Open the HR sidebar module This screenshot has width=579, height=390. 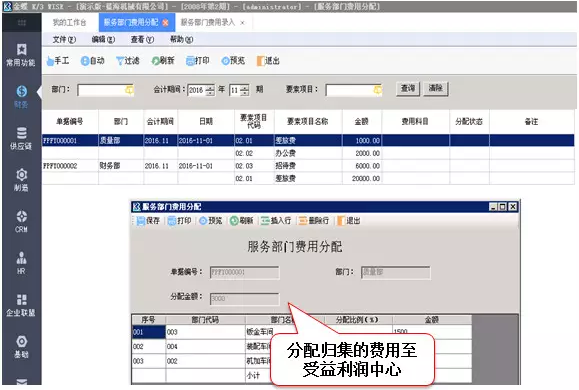coord(21,263)
